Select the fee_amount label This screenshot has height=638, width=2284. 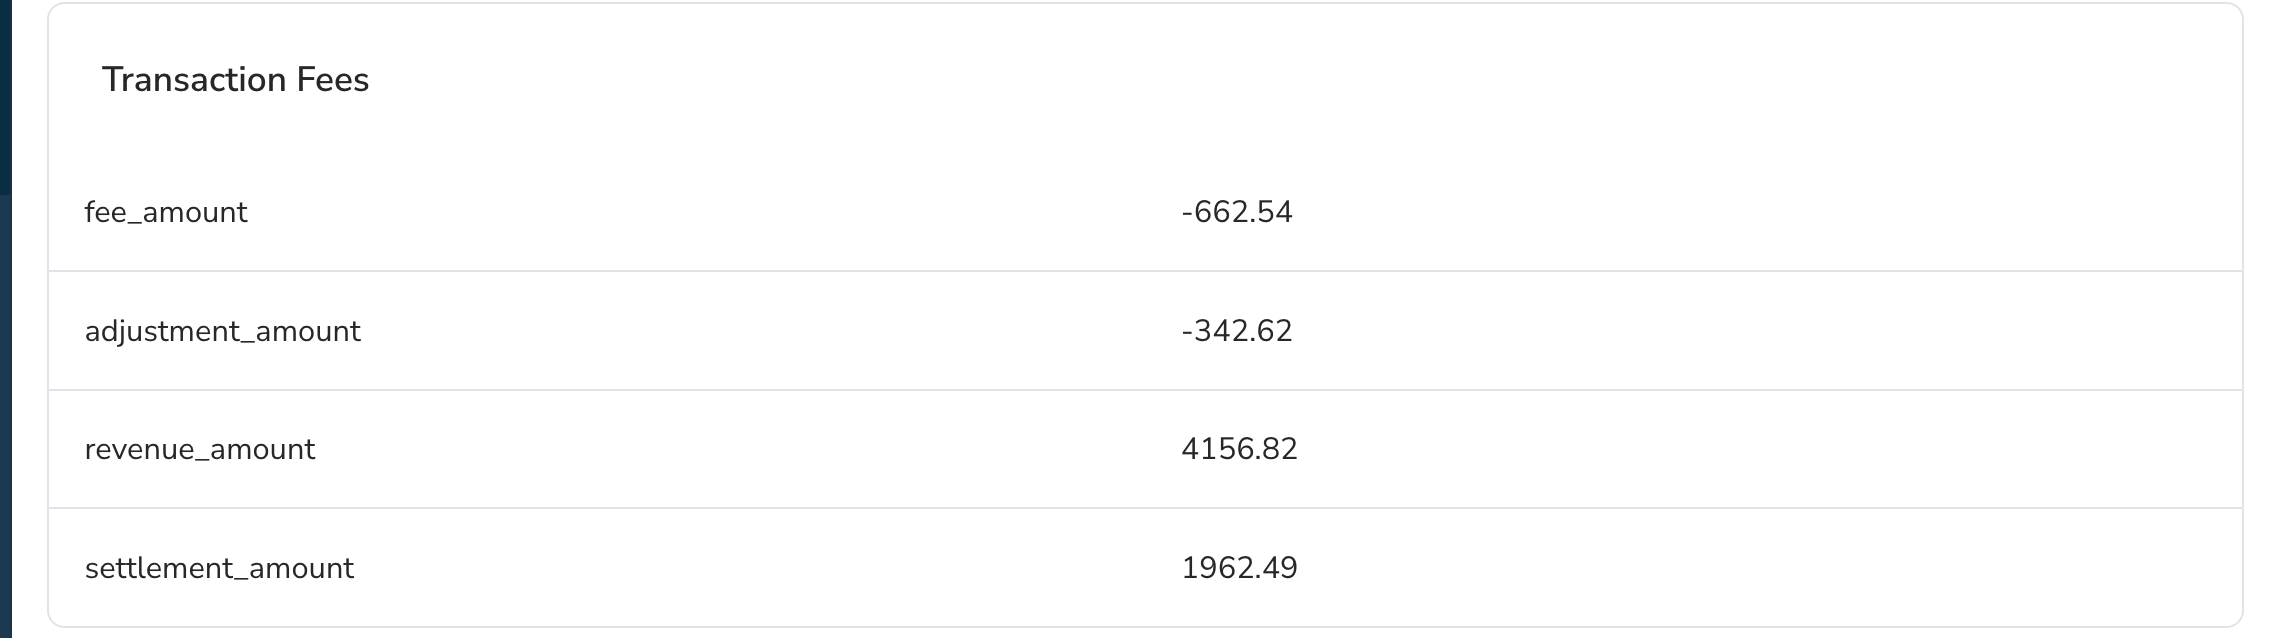[166, 212]
